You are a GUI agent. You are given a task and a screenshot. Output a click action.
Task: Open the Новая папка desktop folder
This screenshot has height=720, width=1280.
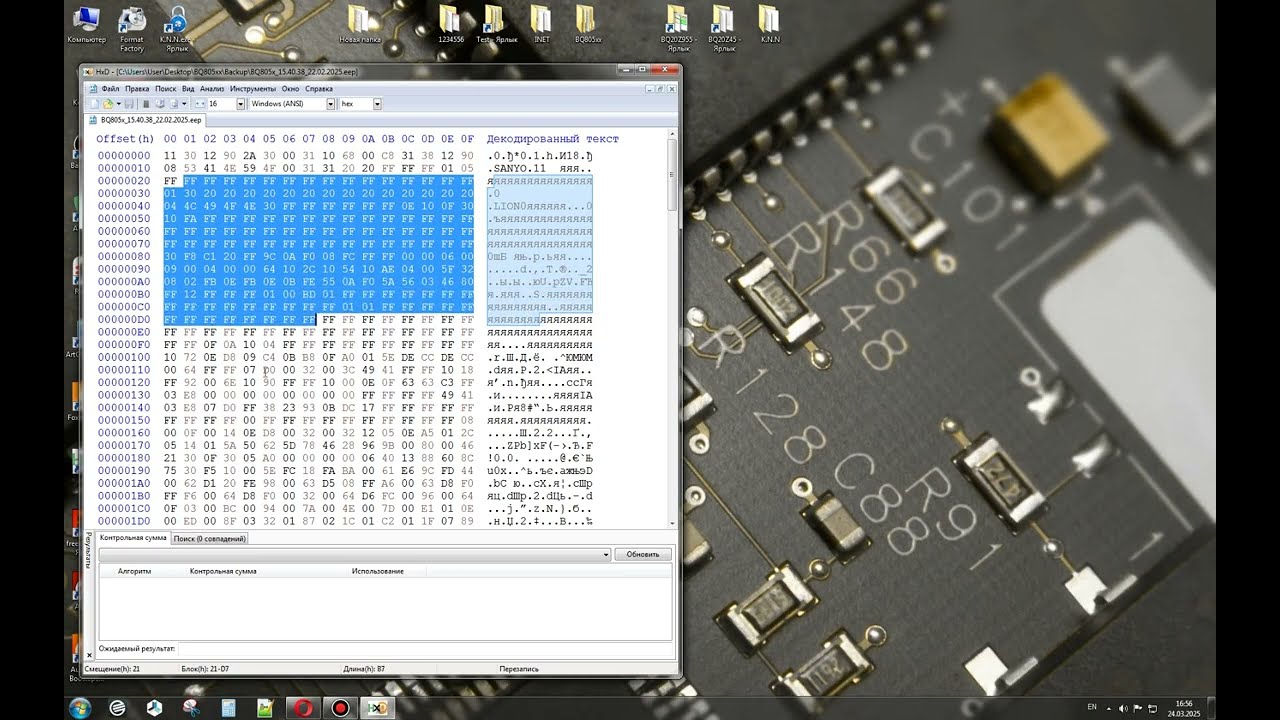click(x=360, y=24)
